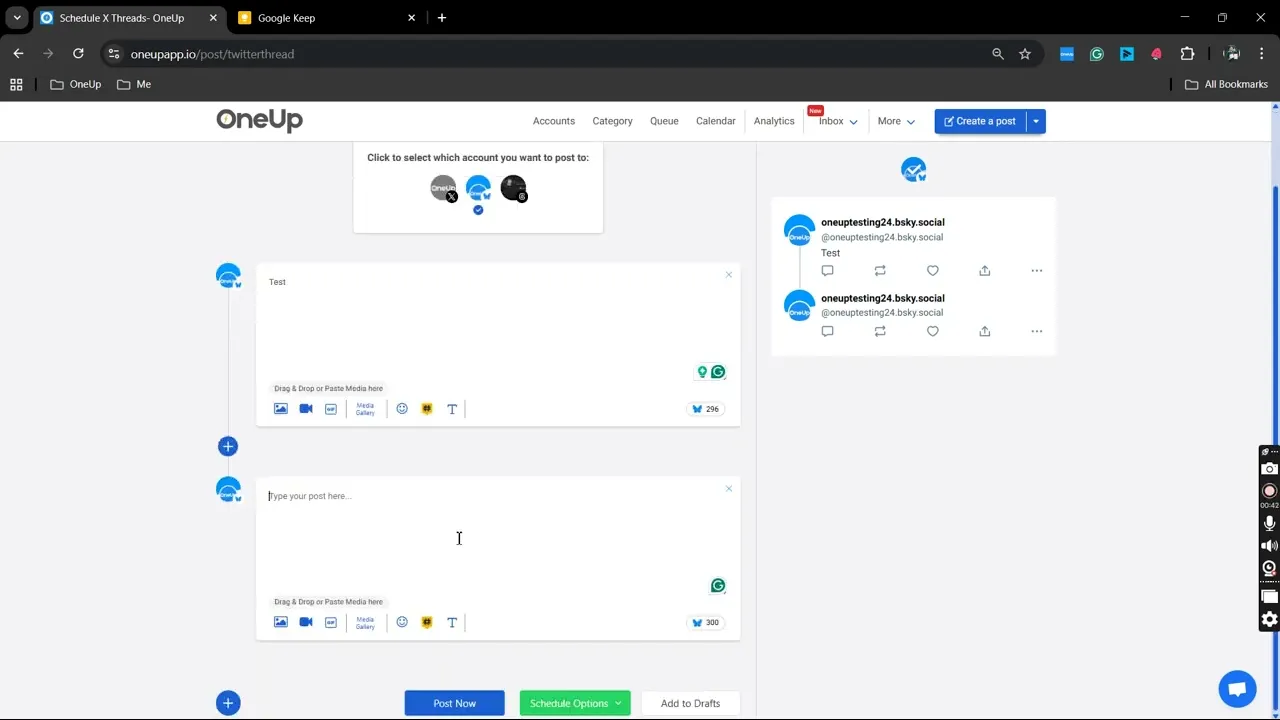
Task: Open the Schedule Options dropdown
Action: [x=575, y=703]
